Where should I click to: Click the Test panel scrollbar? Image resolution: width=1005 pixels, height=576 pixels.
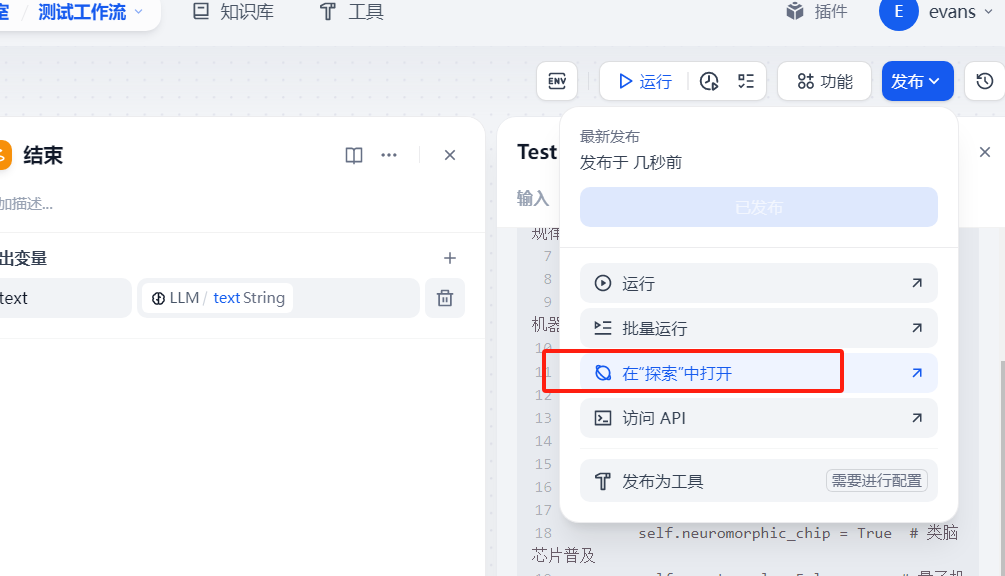tap(1001, 468)
